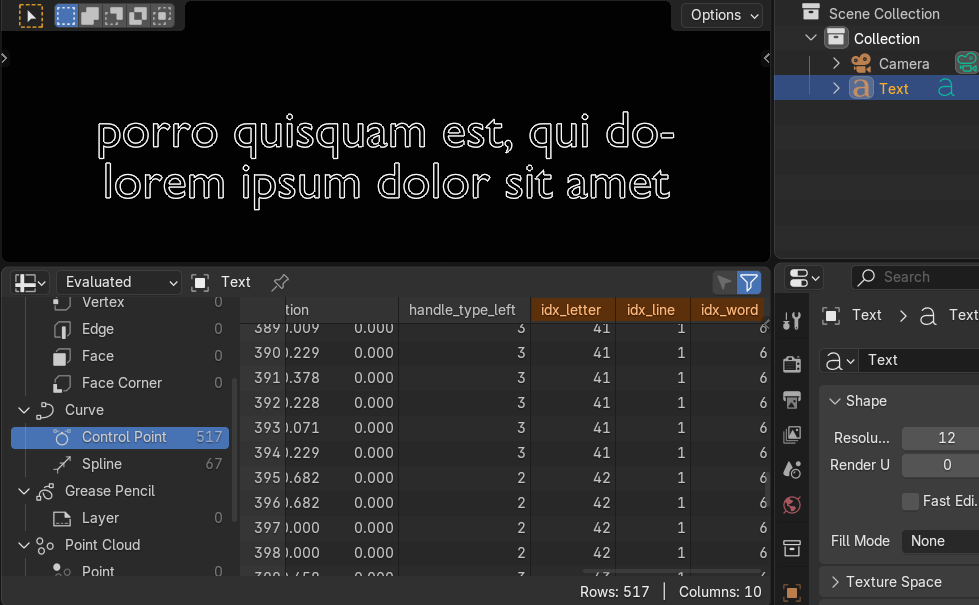This screenshot has height=605, width=979.
Task: Set selection mode to new selection
Action: pyautogui.click(x=66, y=16)
